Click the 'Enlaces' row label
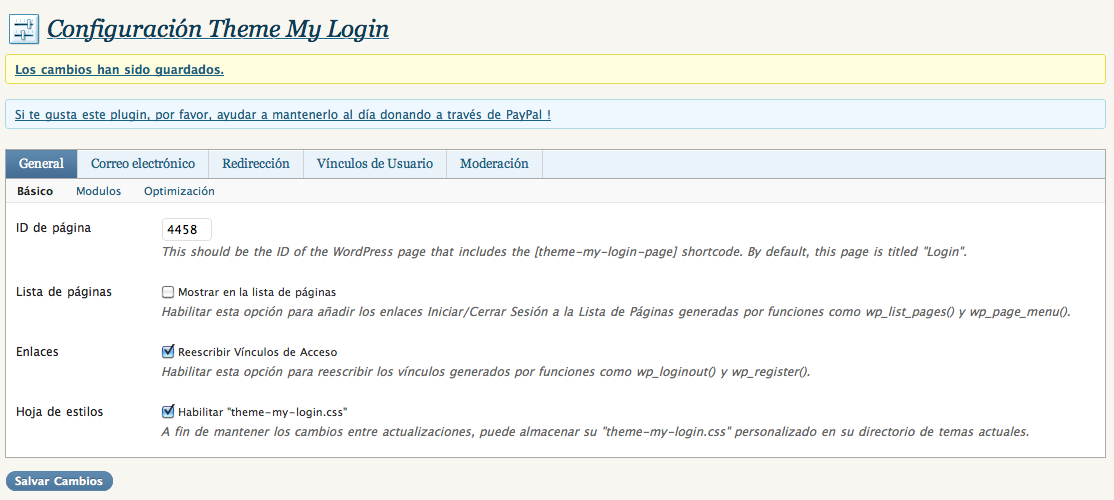1114x500 pixels. [38, 352]
